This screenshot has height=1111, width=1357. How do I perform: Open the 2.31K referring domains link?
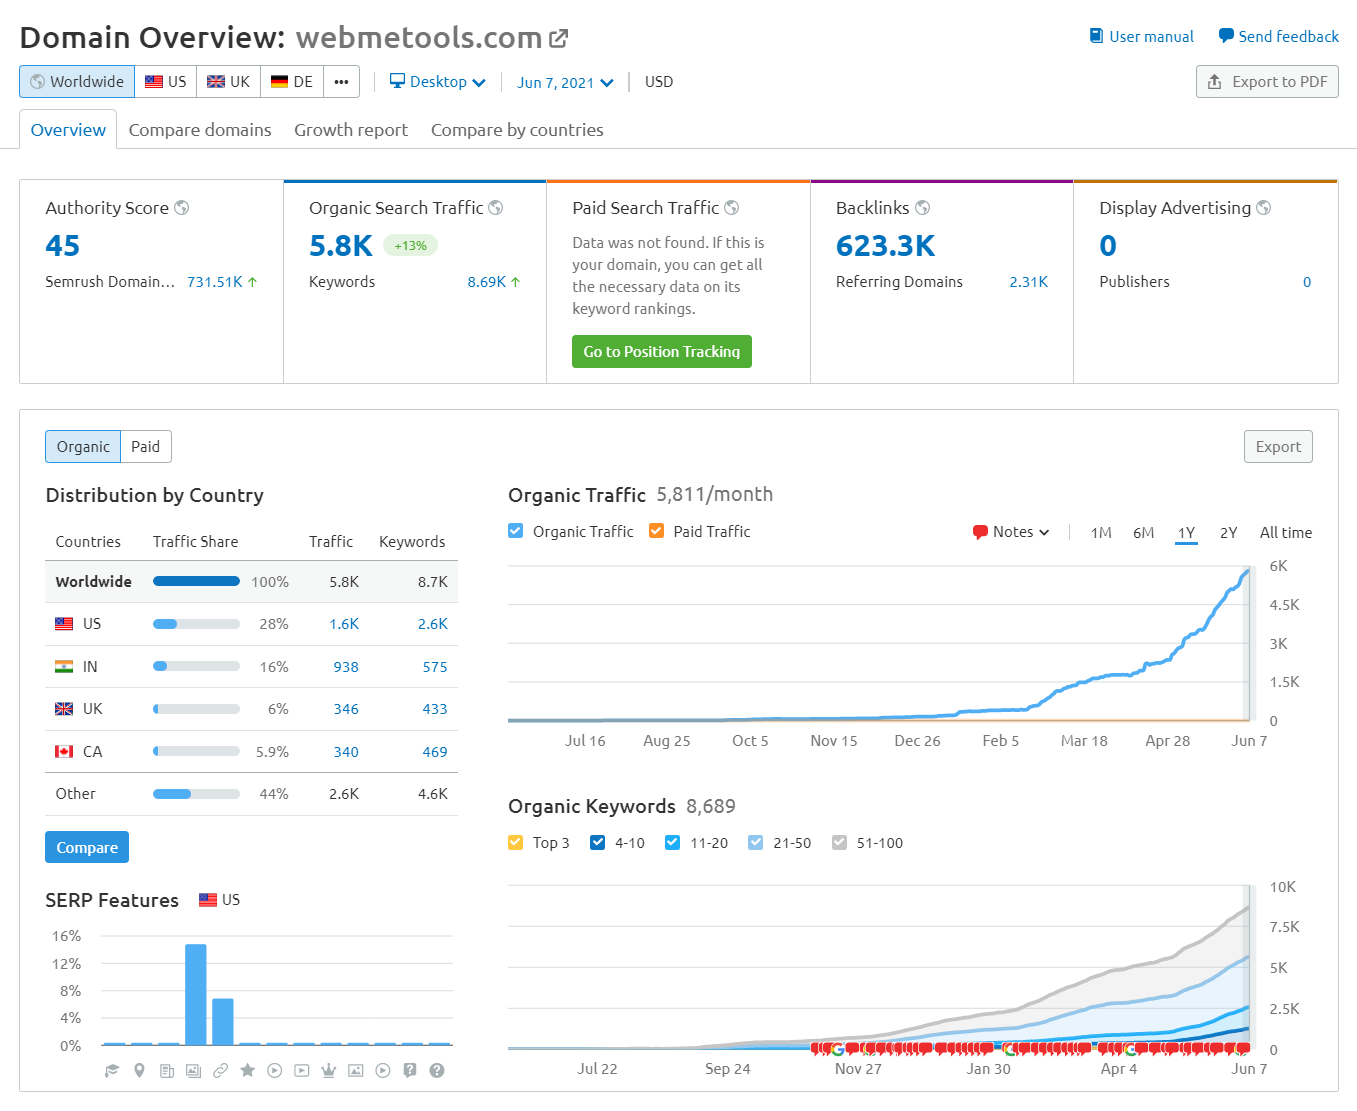[x=1029, y=282]
